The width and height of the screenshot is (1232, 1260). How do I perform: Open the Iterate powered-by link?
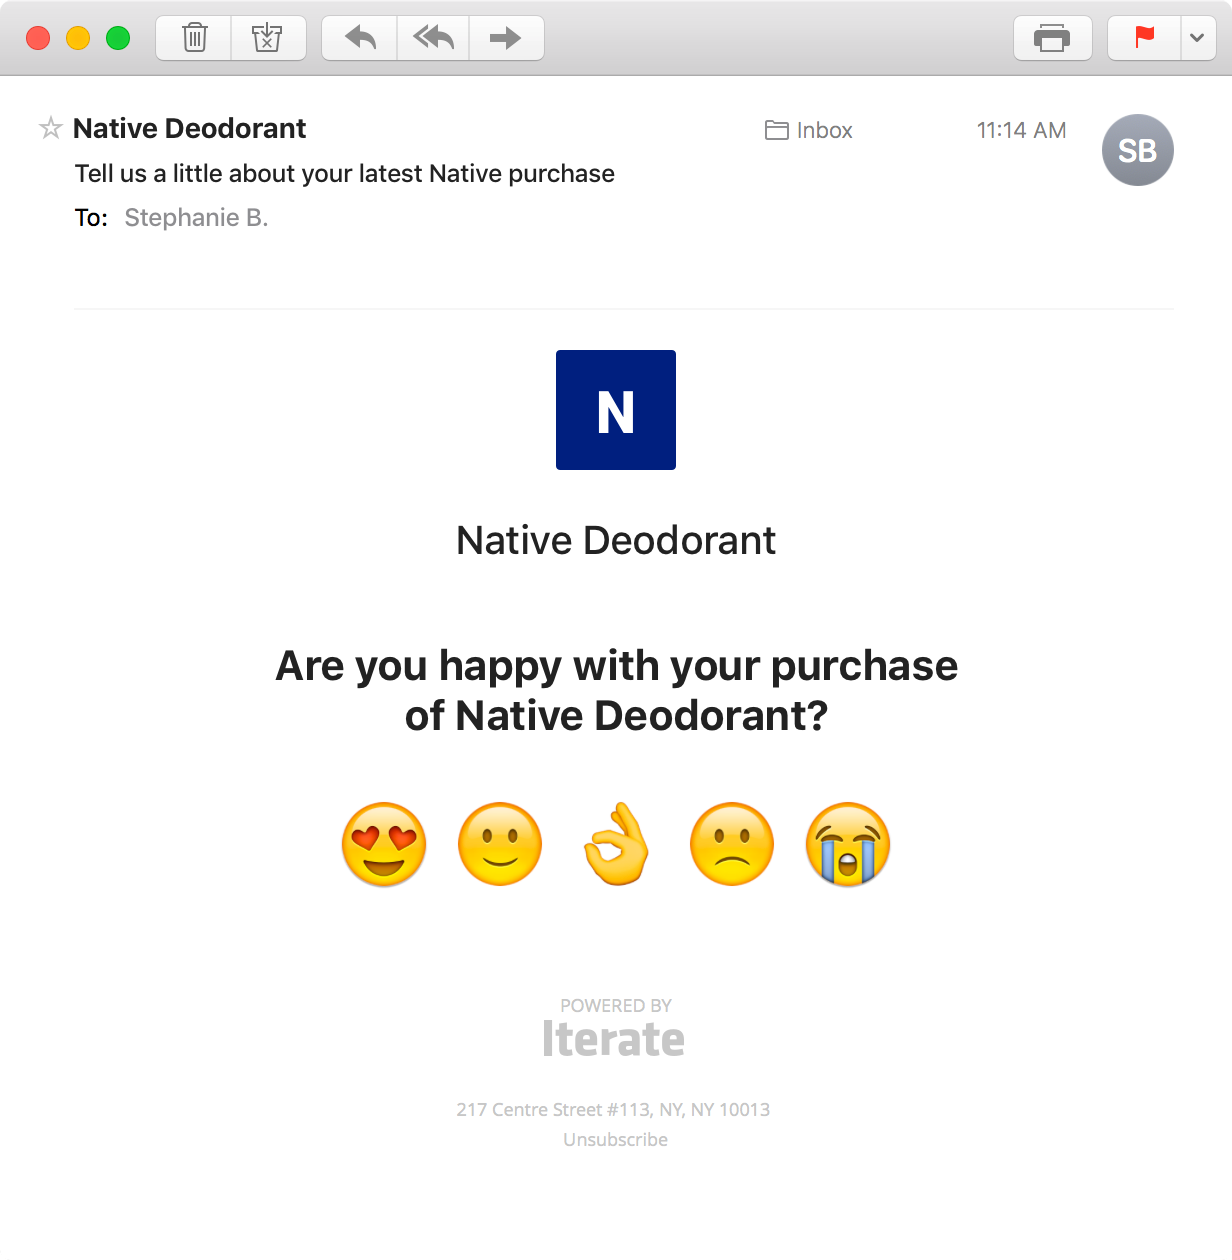[x=614, y=1039]
